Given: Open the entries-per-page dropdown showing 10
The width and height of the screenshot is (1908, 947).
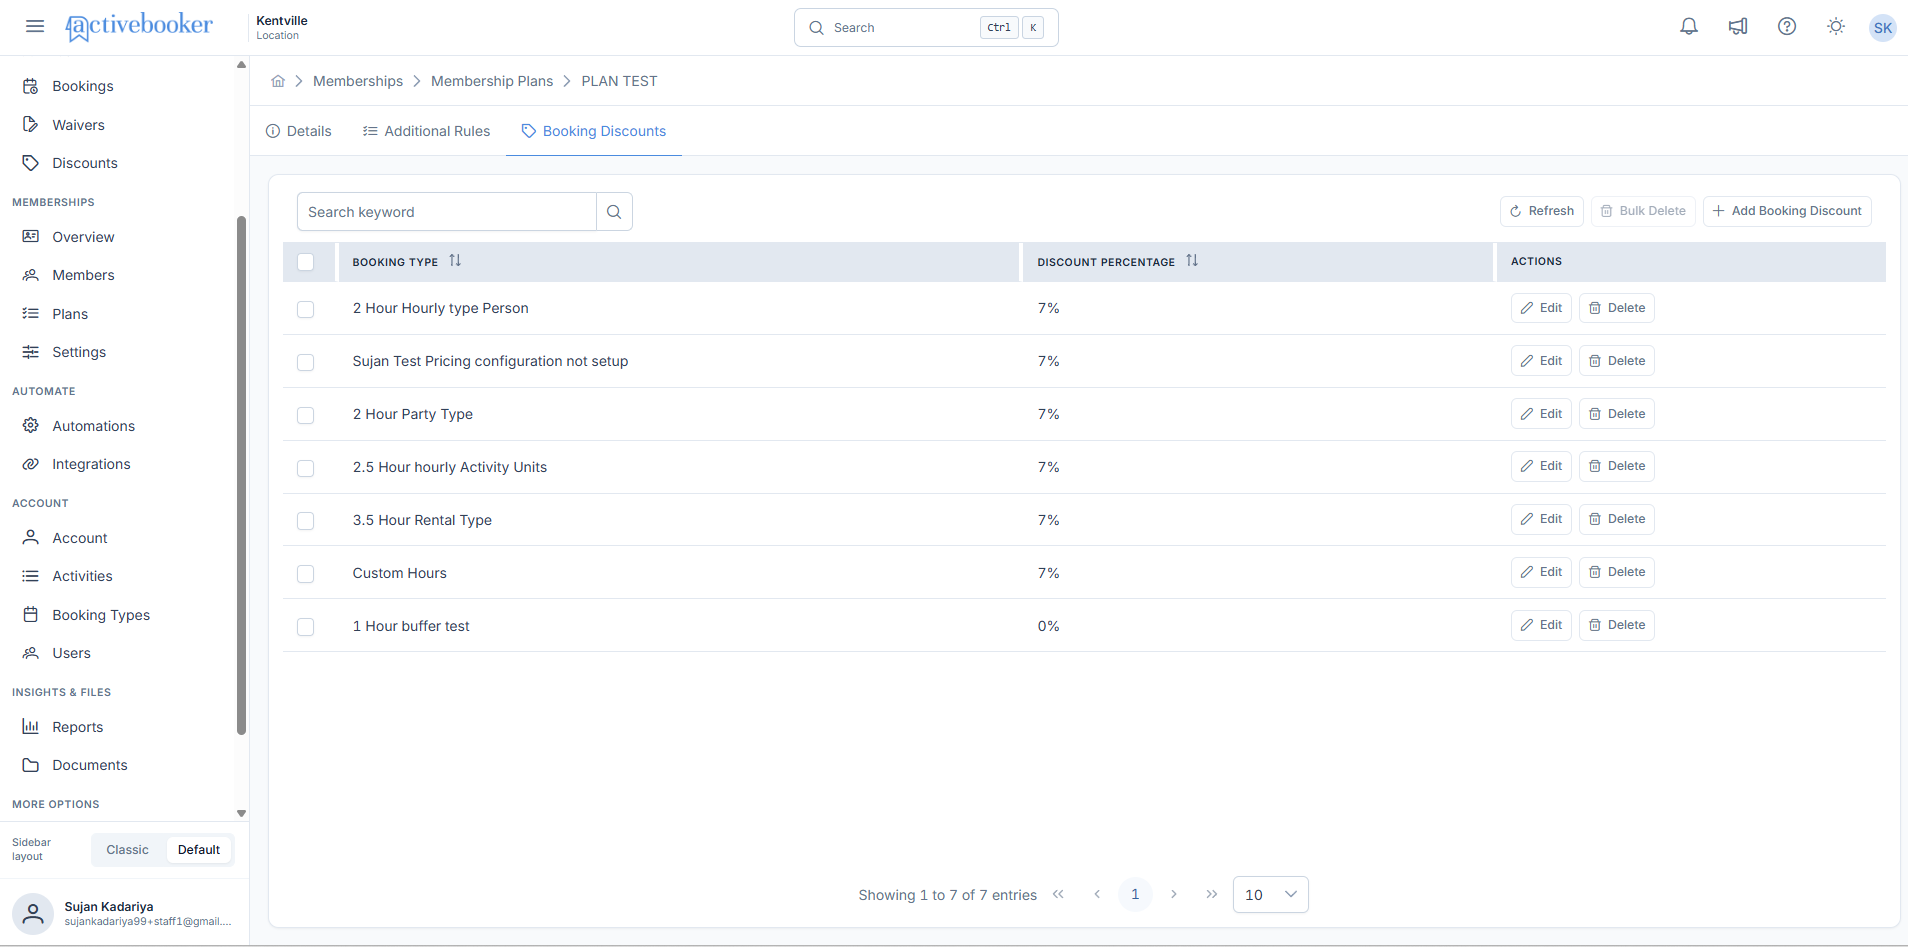Looking at the screenshot, I should click(1271, 894).
